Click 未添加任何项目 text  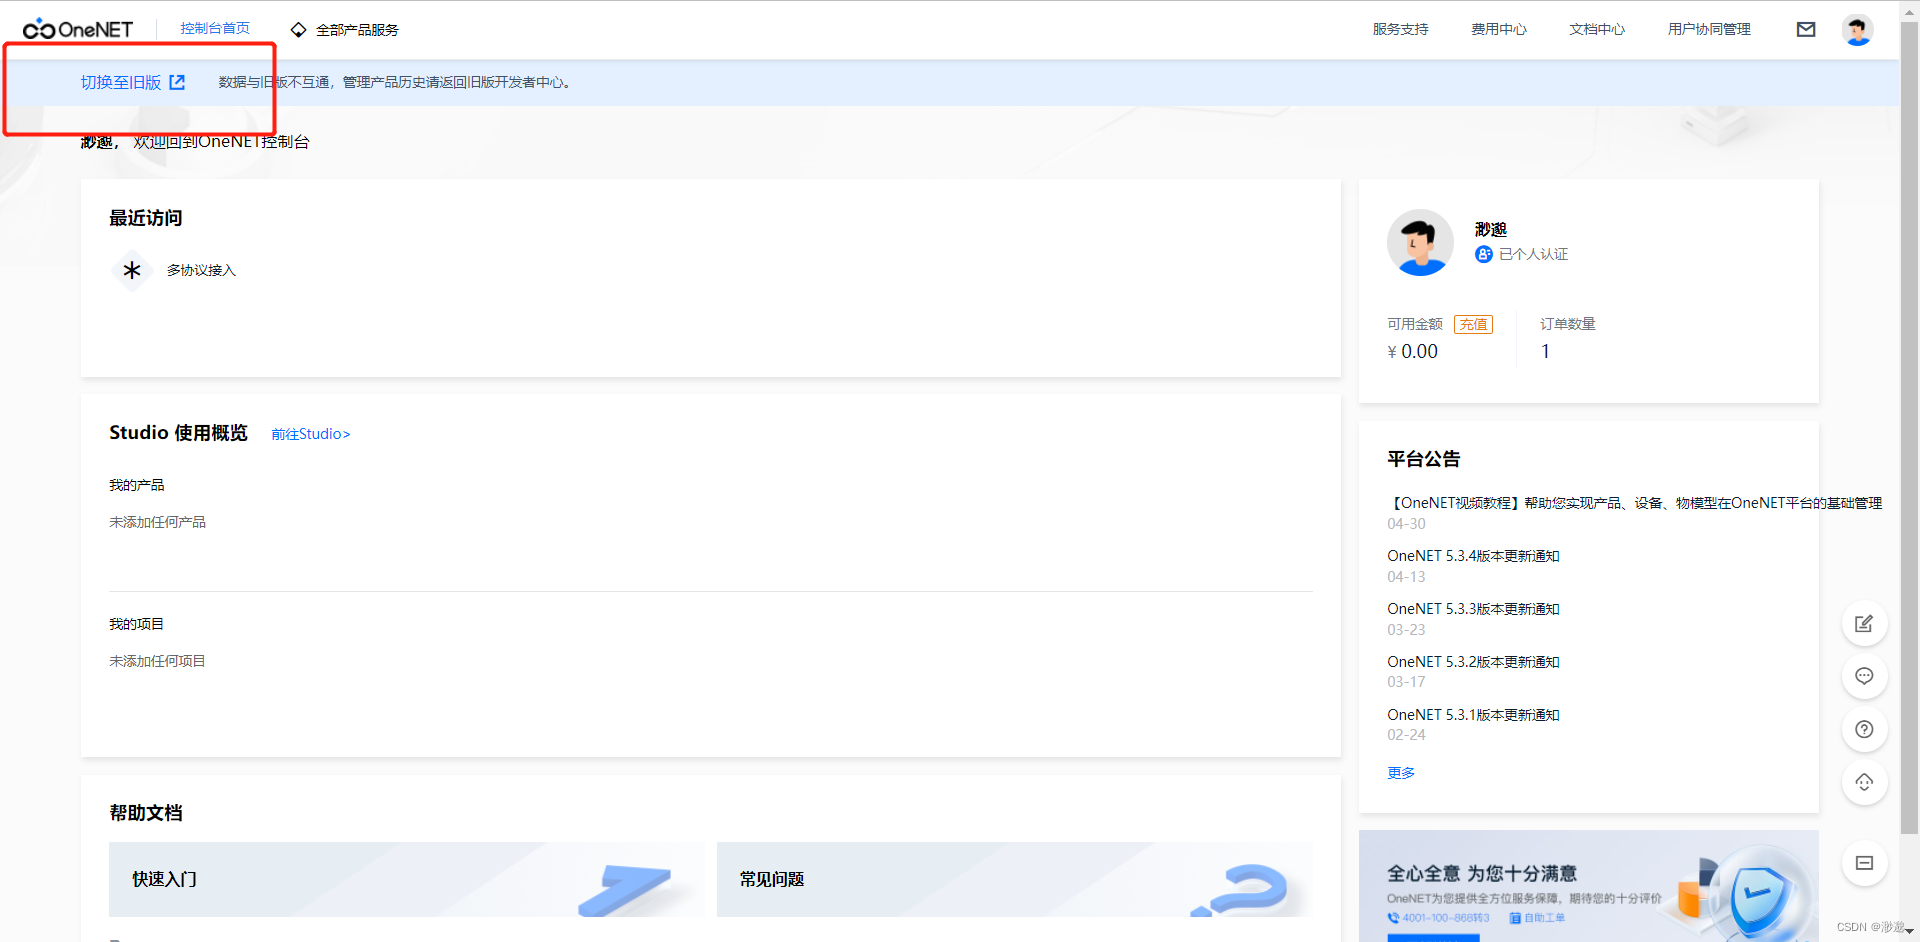[x=157, y=661]
